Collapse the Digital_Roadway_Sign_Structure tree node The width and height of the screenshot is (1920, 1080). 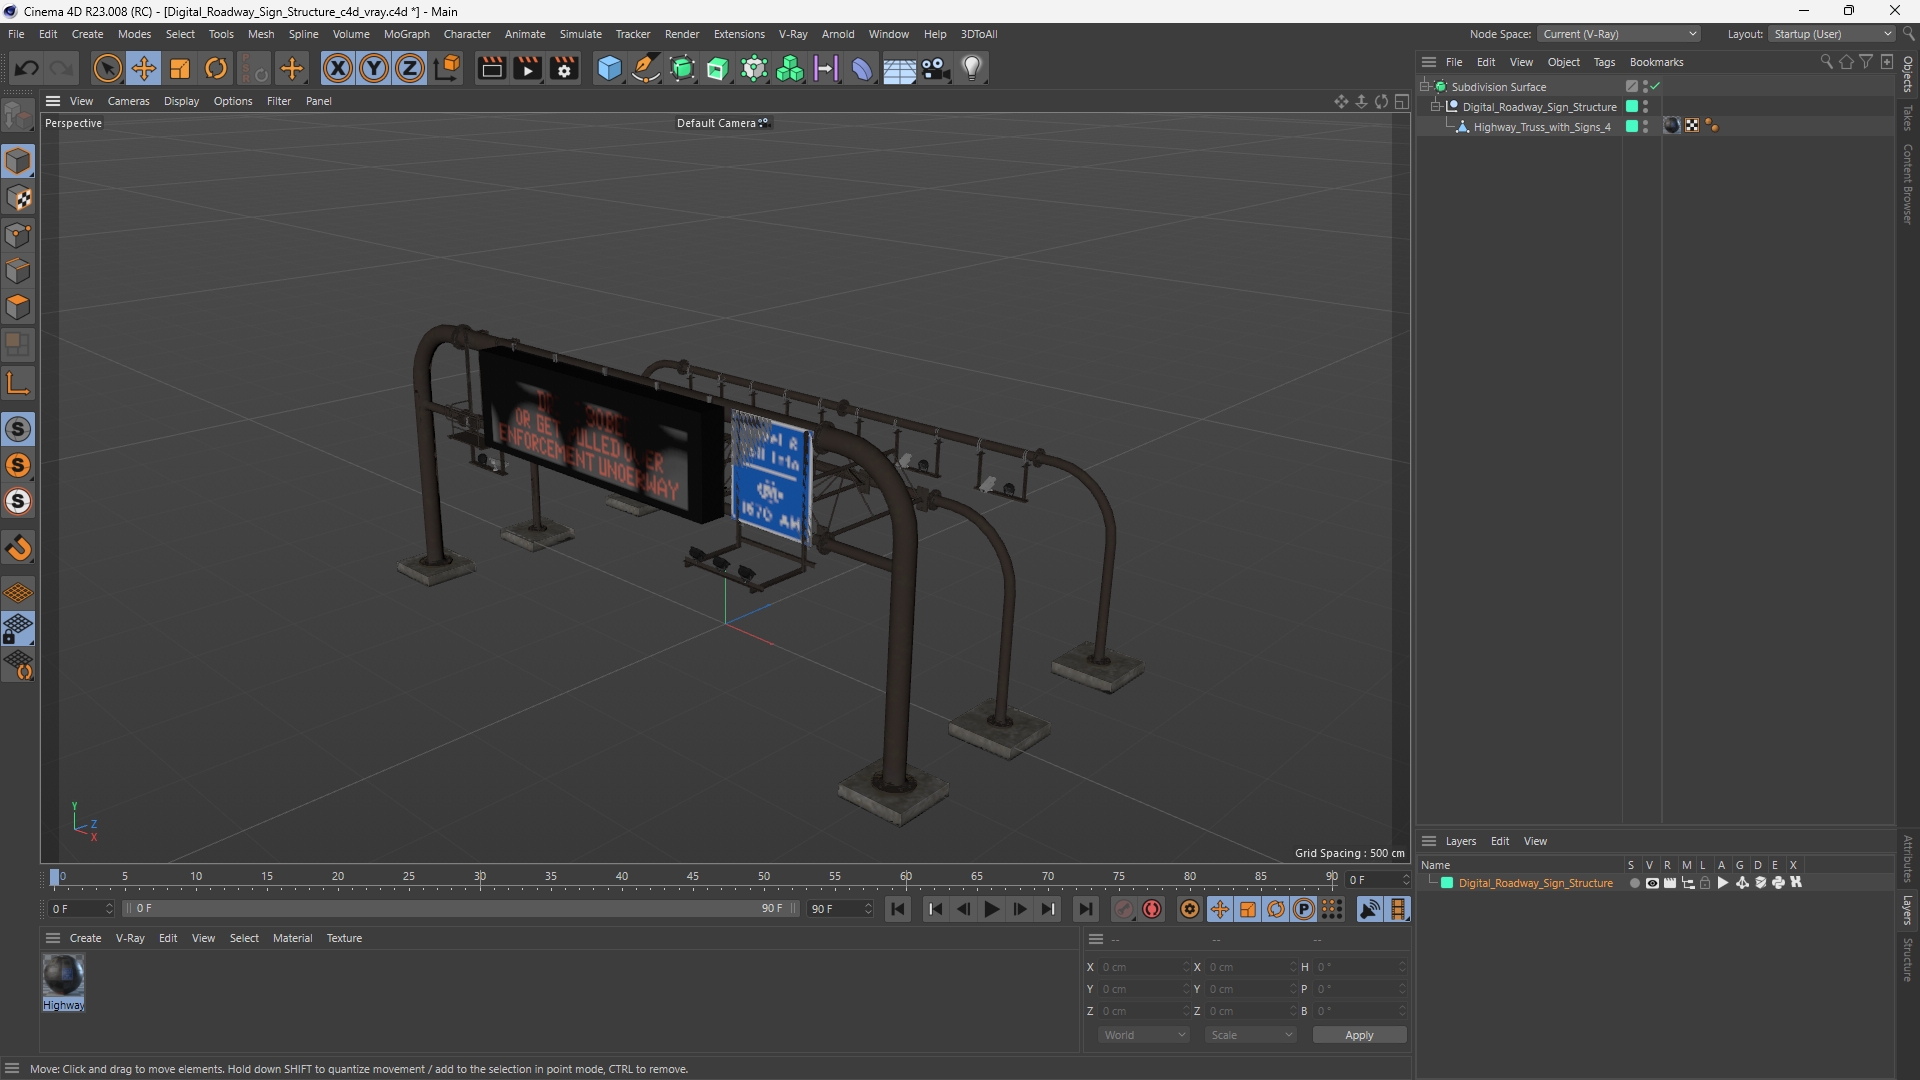pos(1437,107)
